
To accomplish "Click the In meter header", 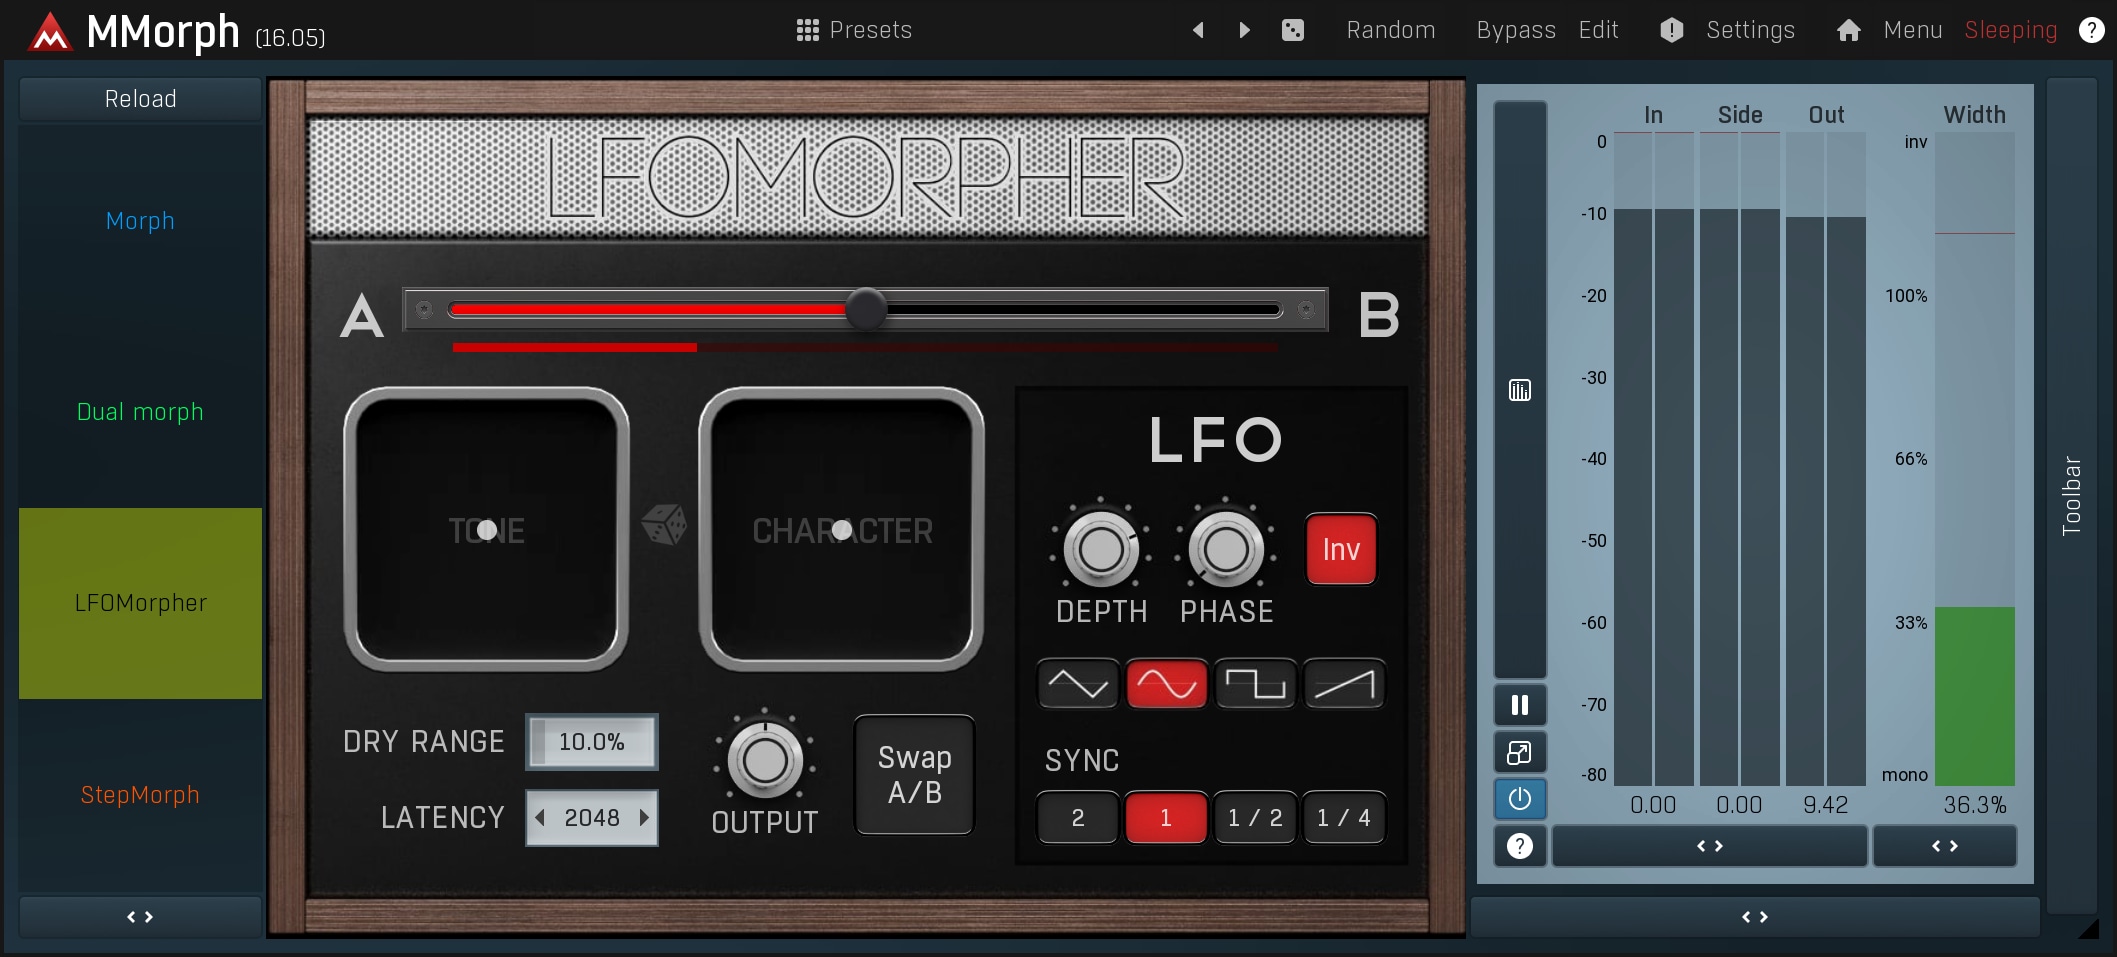I will [1654, 115].
